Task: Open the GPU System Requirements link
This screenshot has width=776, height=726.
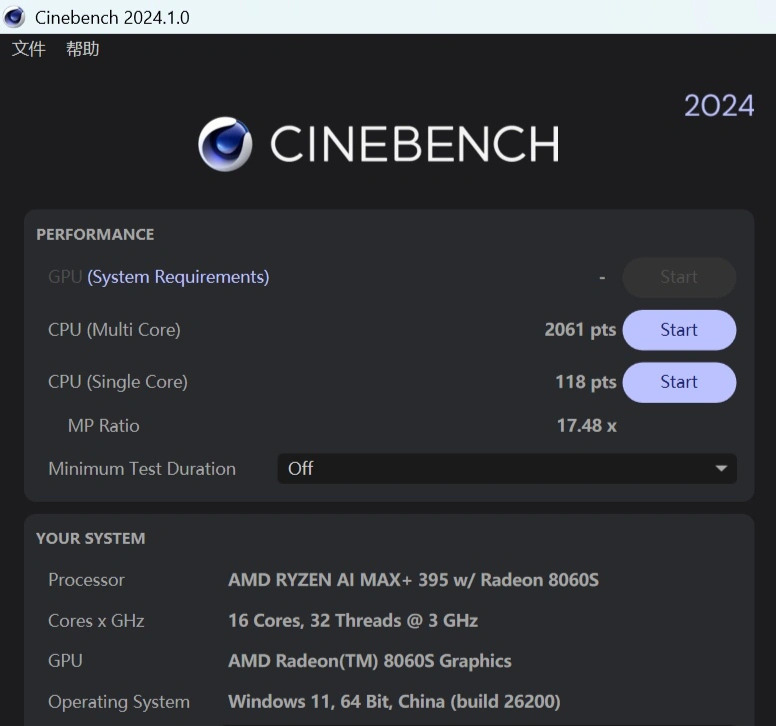Action: [x=178, y=277]
